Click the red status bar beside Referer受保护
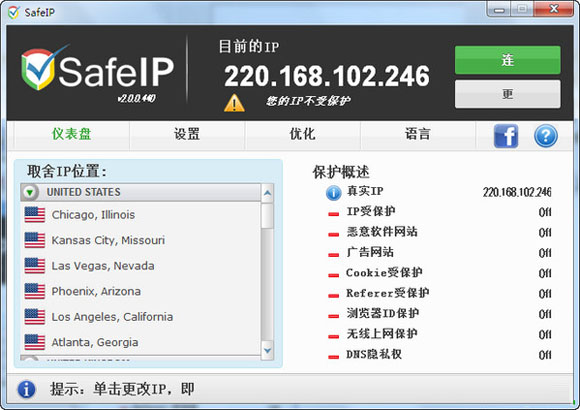 (x=334, y=295)
